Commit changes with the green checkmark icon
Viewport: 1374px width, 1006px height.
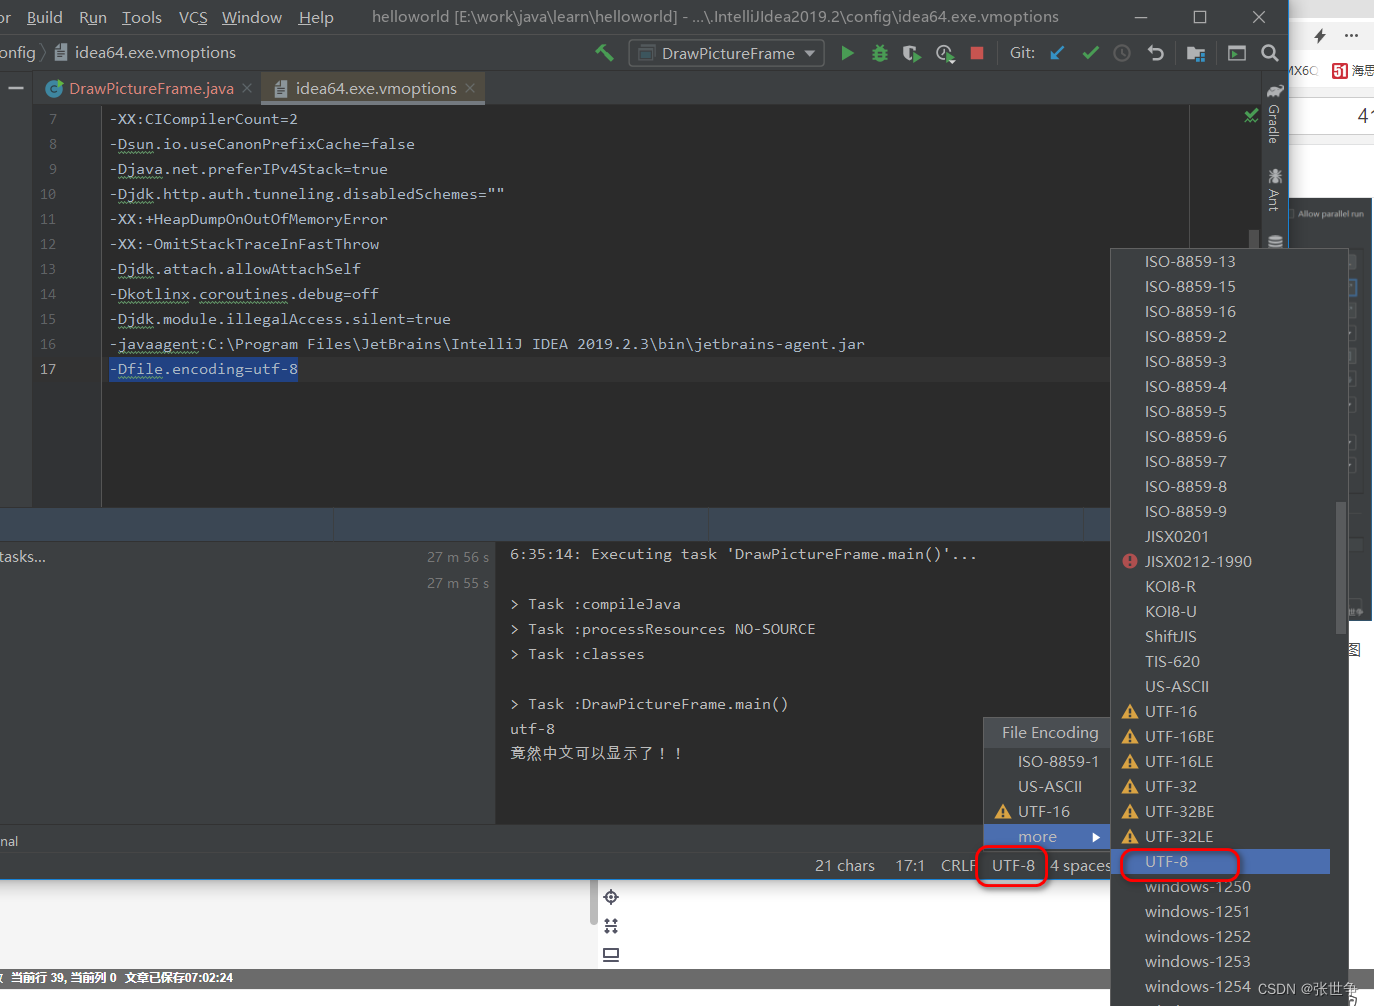coord(1090,53)
